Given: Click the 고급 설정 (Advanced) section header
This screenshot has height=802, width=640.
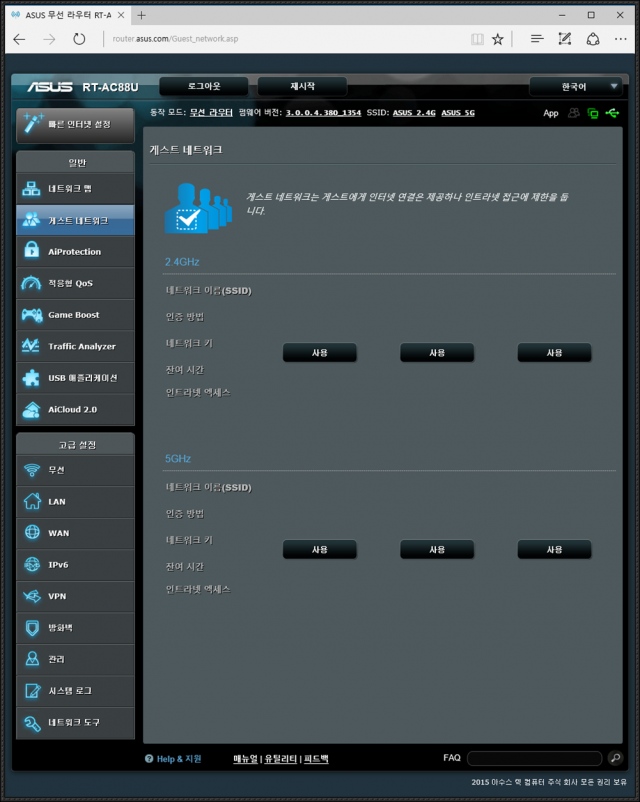Looking at the screenshot, I should click(x=76, y=444).
